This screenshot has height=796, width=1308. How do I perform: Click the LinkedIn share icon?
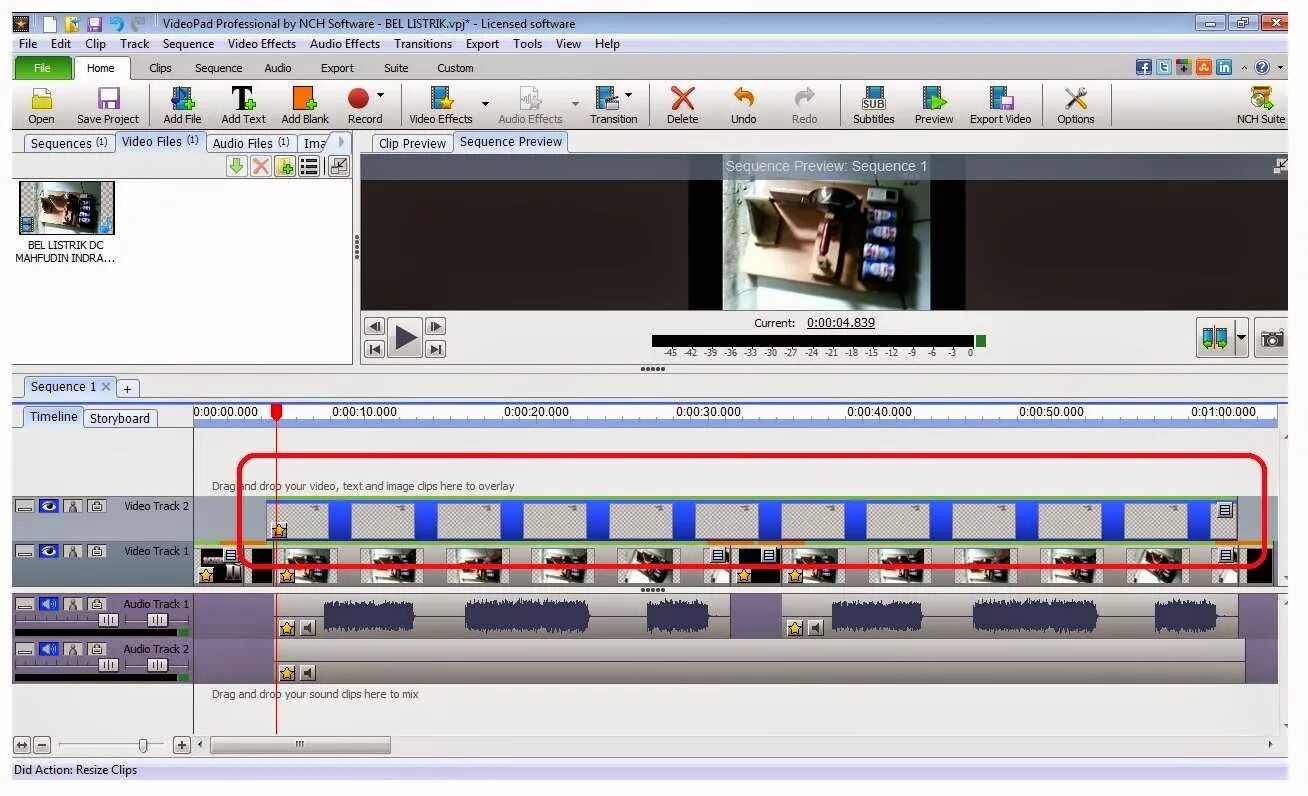coord(1224,67)
